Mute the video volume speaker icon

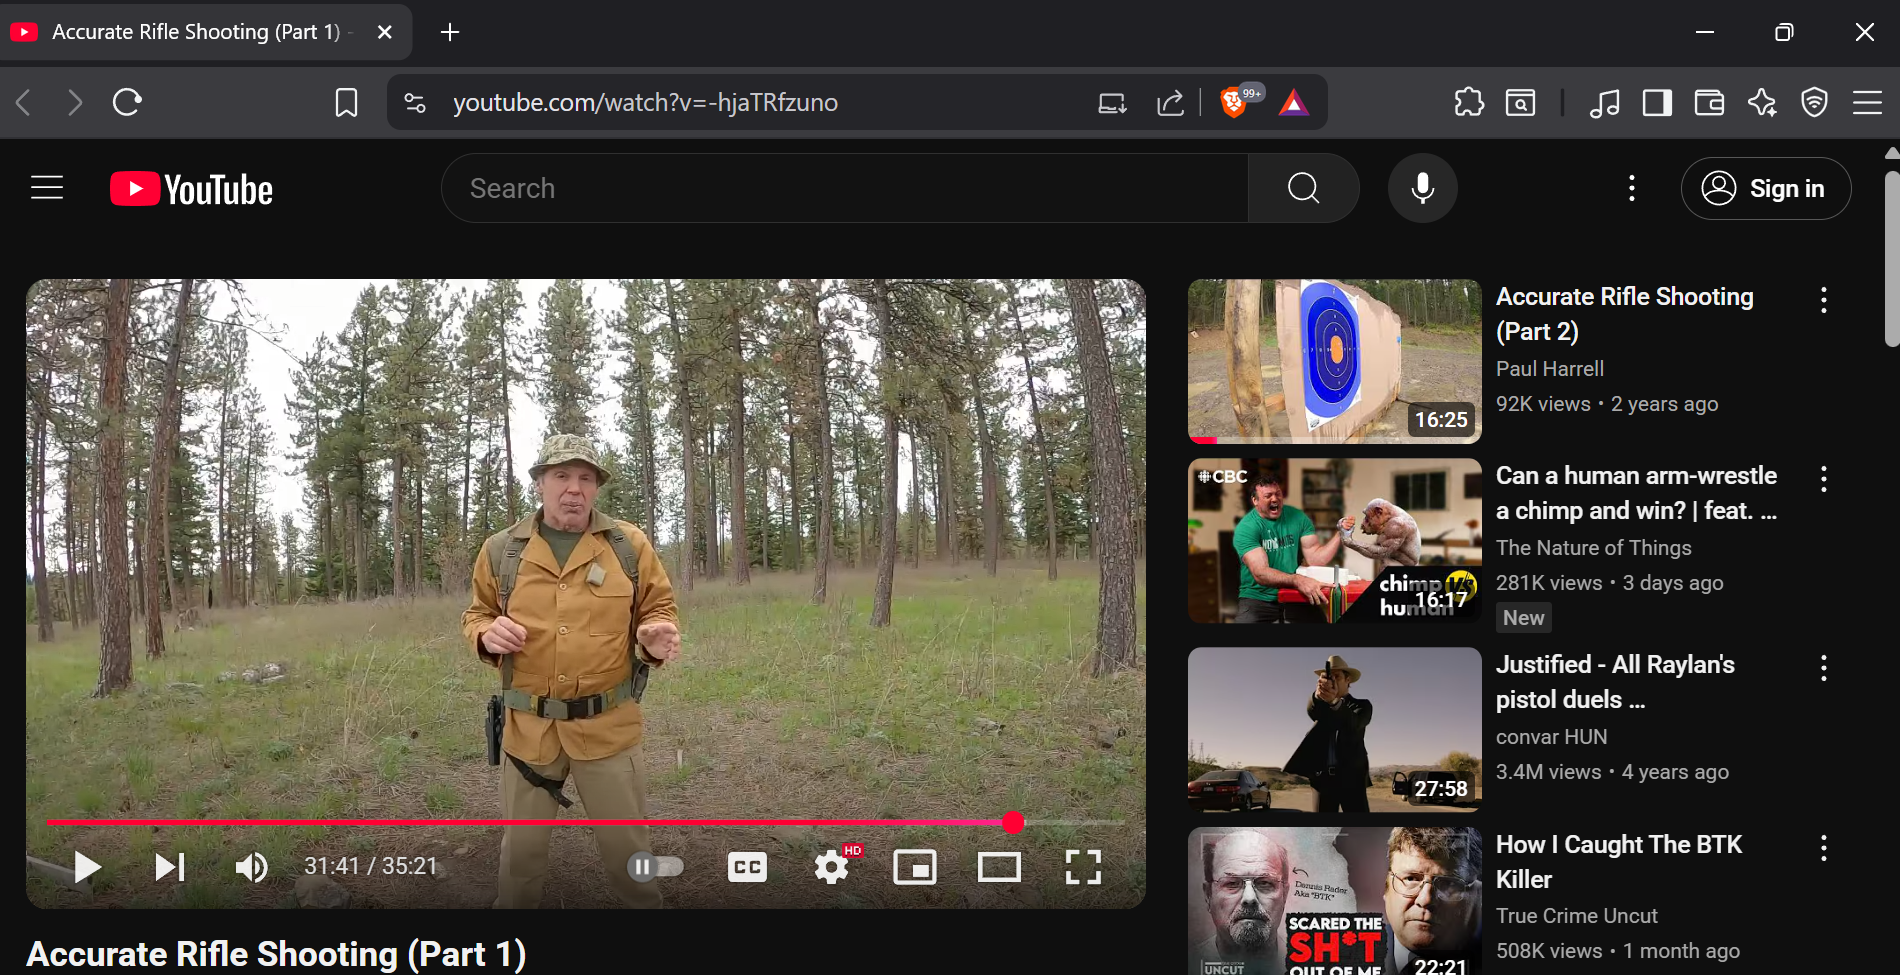pyautogui.click(x=251, y=867)
